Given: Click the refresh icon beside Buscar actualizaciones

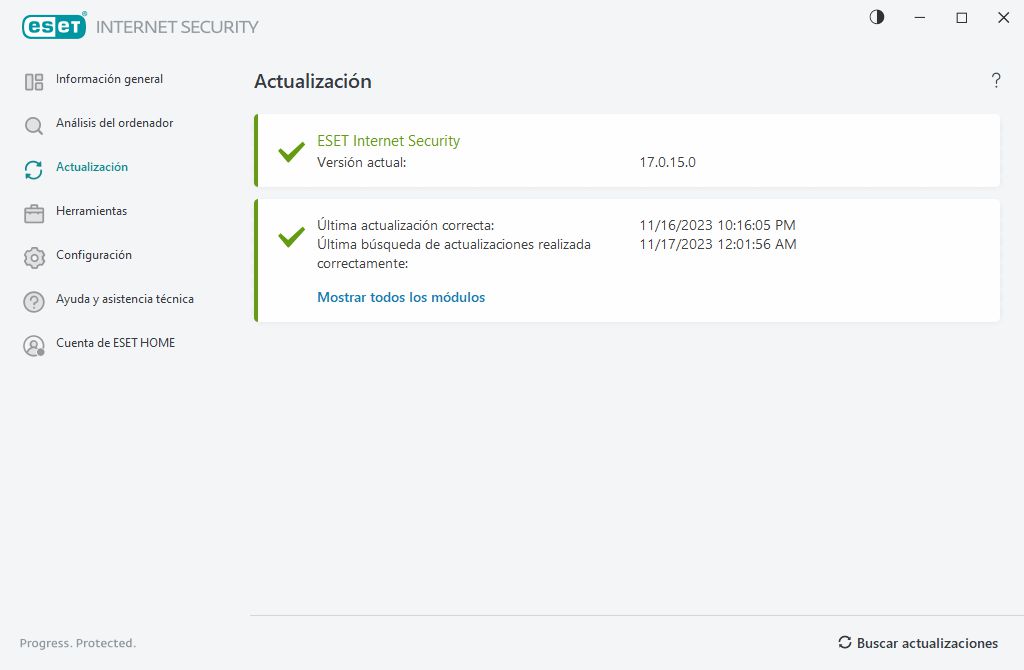Looking at the screenshot, I should 843,643.
